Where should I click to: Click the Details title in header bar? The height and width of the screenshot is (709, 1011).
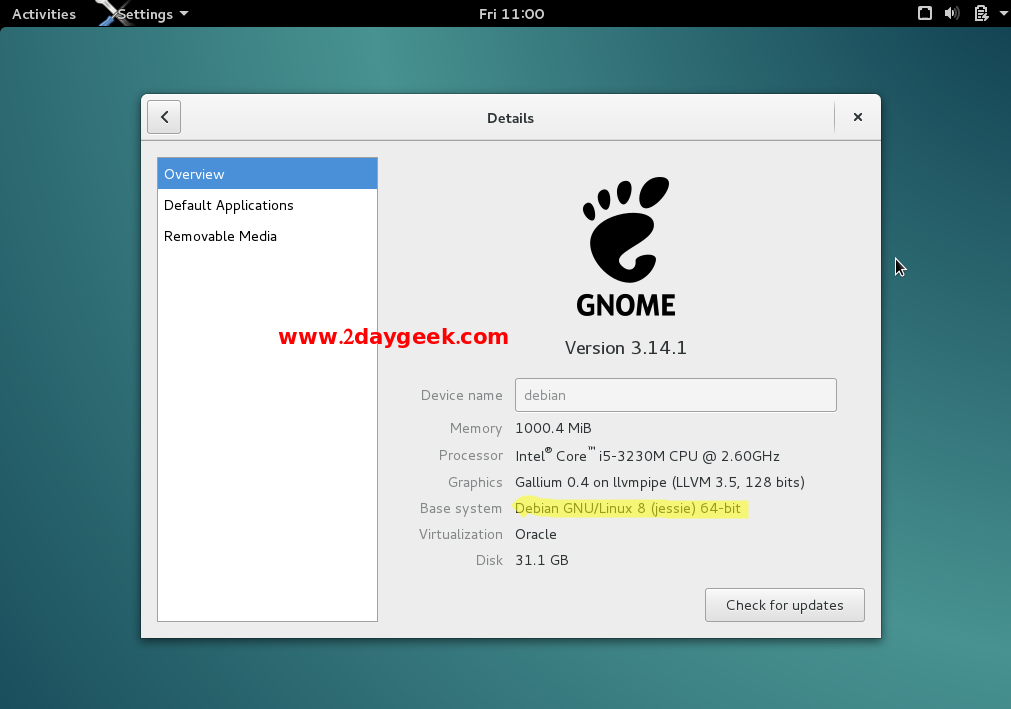[510, 118]
